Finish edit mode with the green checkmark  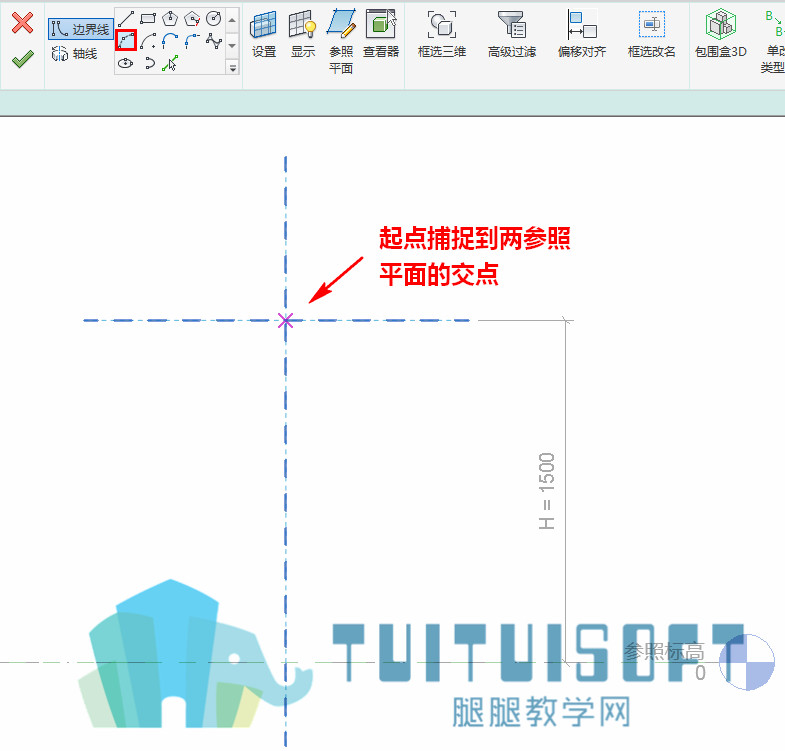coord(23,59)
